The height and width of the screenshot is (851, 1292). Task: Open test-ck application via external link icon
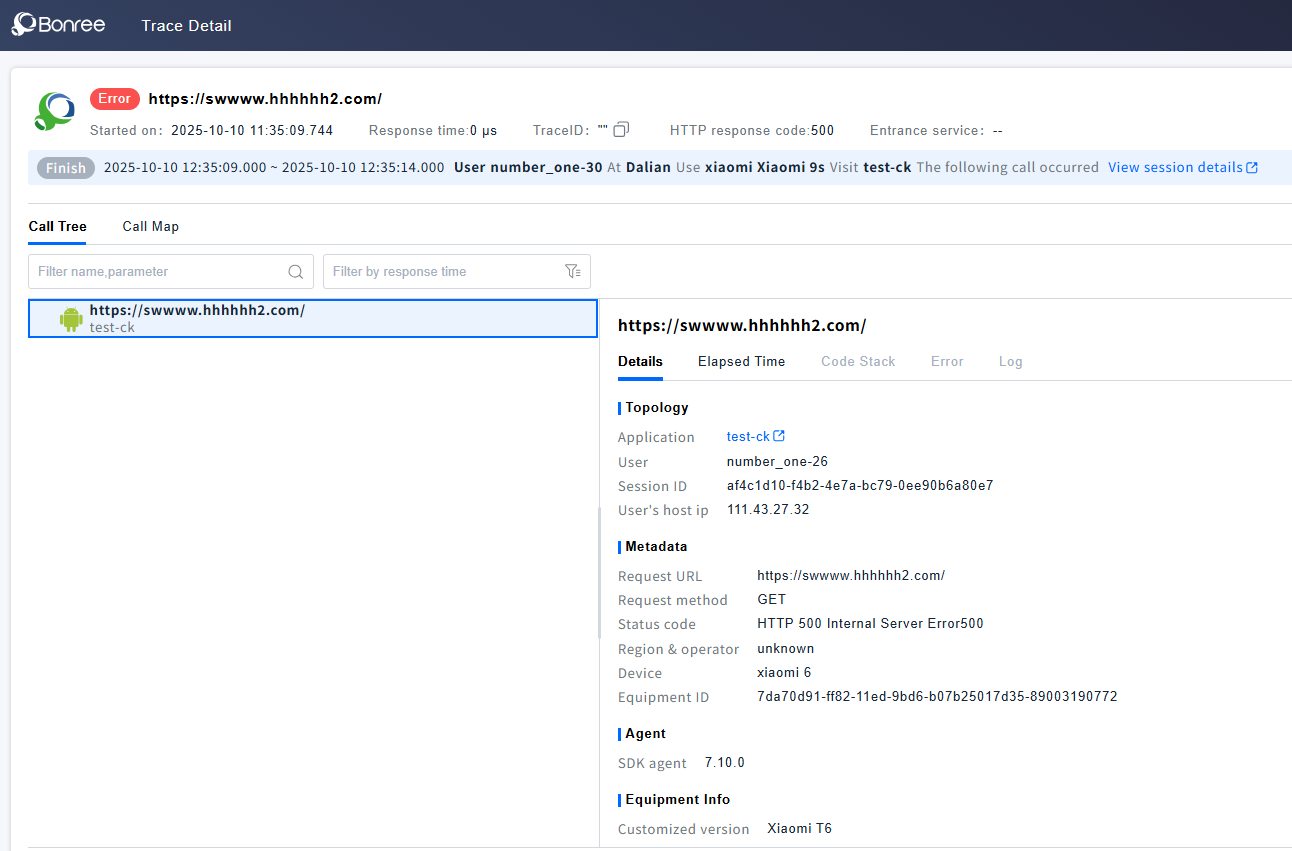tap(780, 436)
